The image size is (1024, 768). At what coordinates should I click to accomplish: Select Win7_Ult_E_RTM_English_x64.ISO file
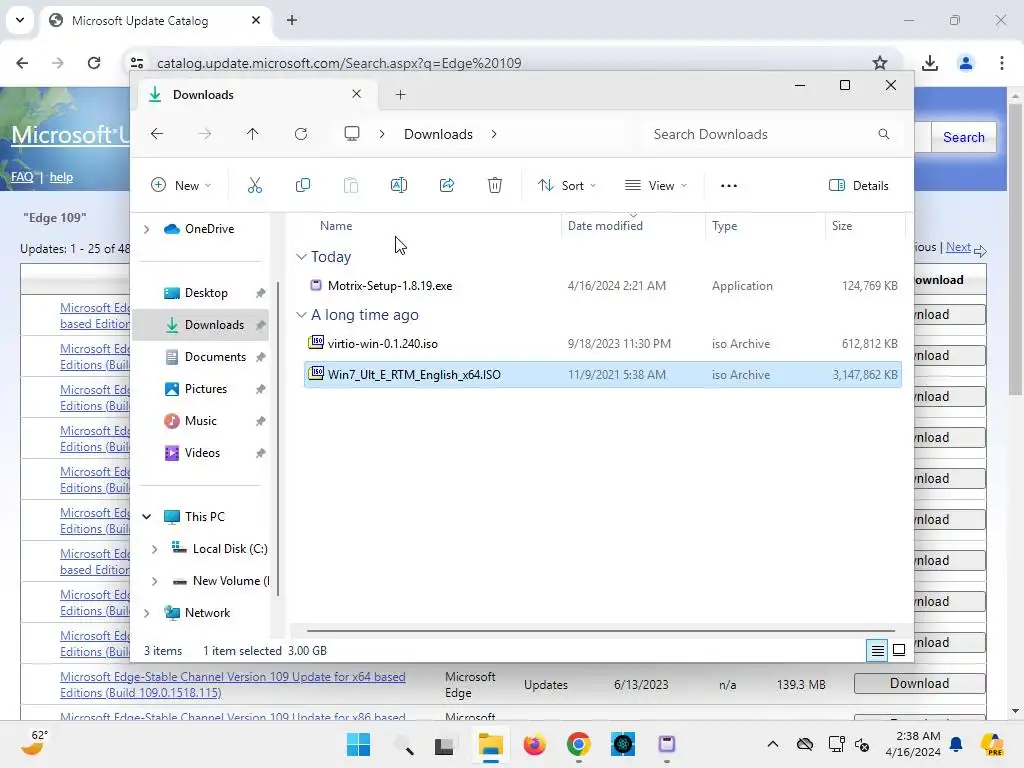coord(602,375)
